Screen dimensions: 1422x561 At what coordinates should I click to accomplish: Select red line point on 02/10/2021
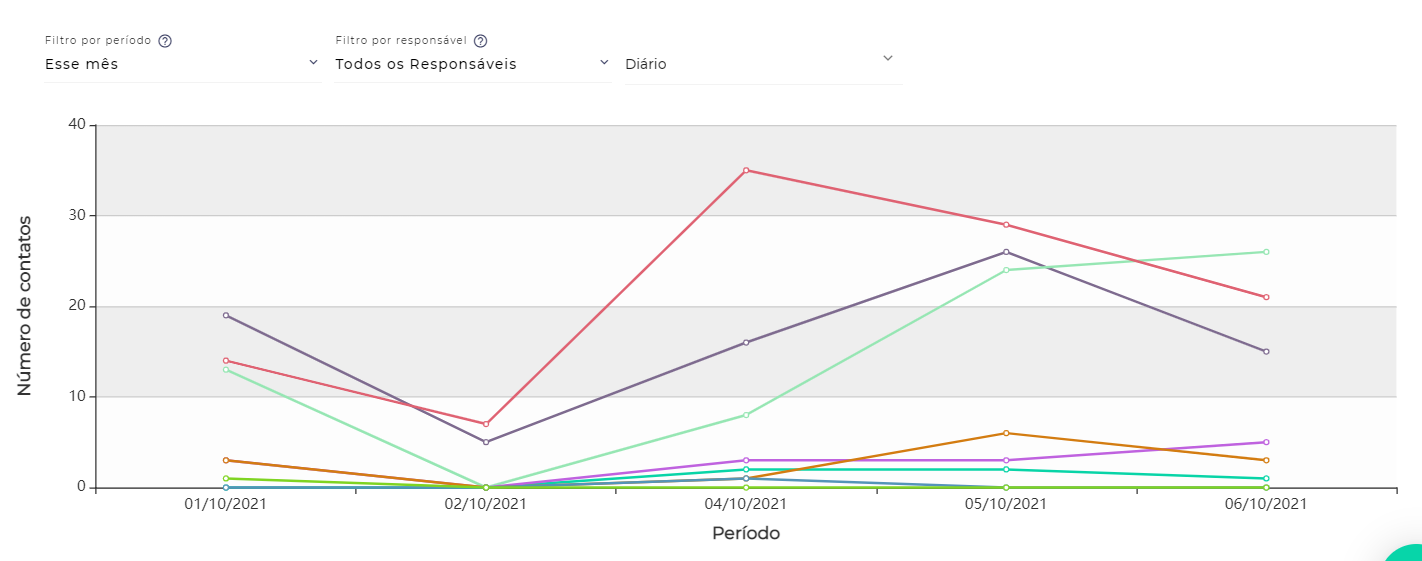tap(486, 424)
